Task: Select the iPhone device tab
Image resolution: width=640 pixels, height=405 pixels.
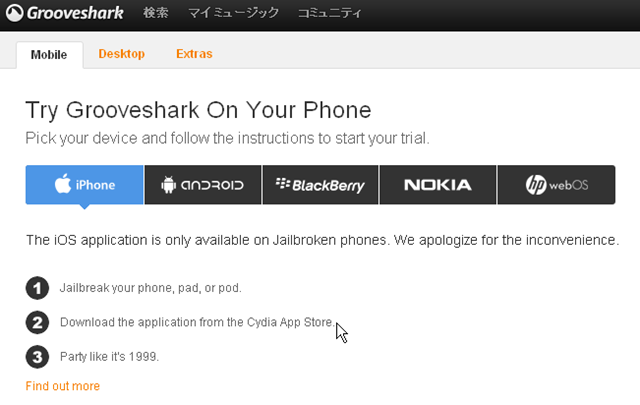Action: [x=84, y=185]
